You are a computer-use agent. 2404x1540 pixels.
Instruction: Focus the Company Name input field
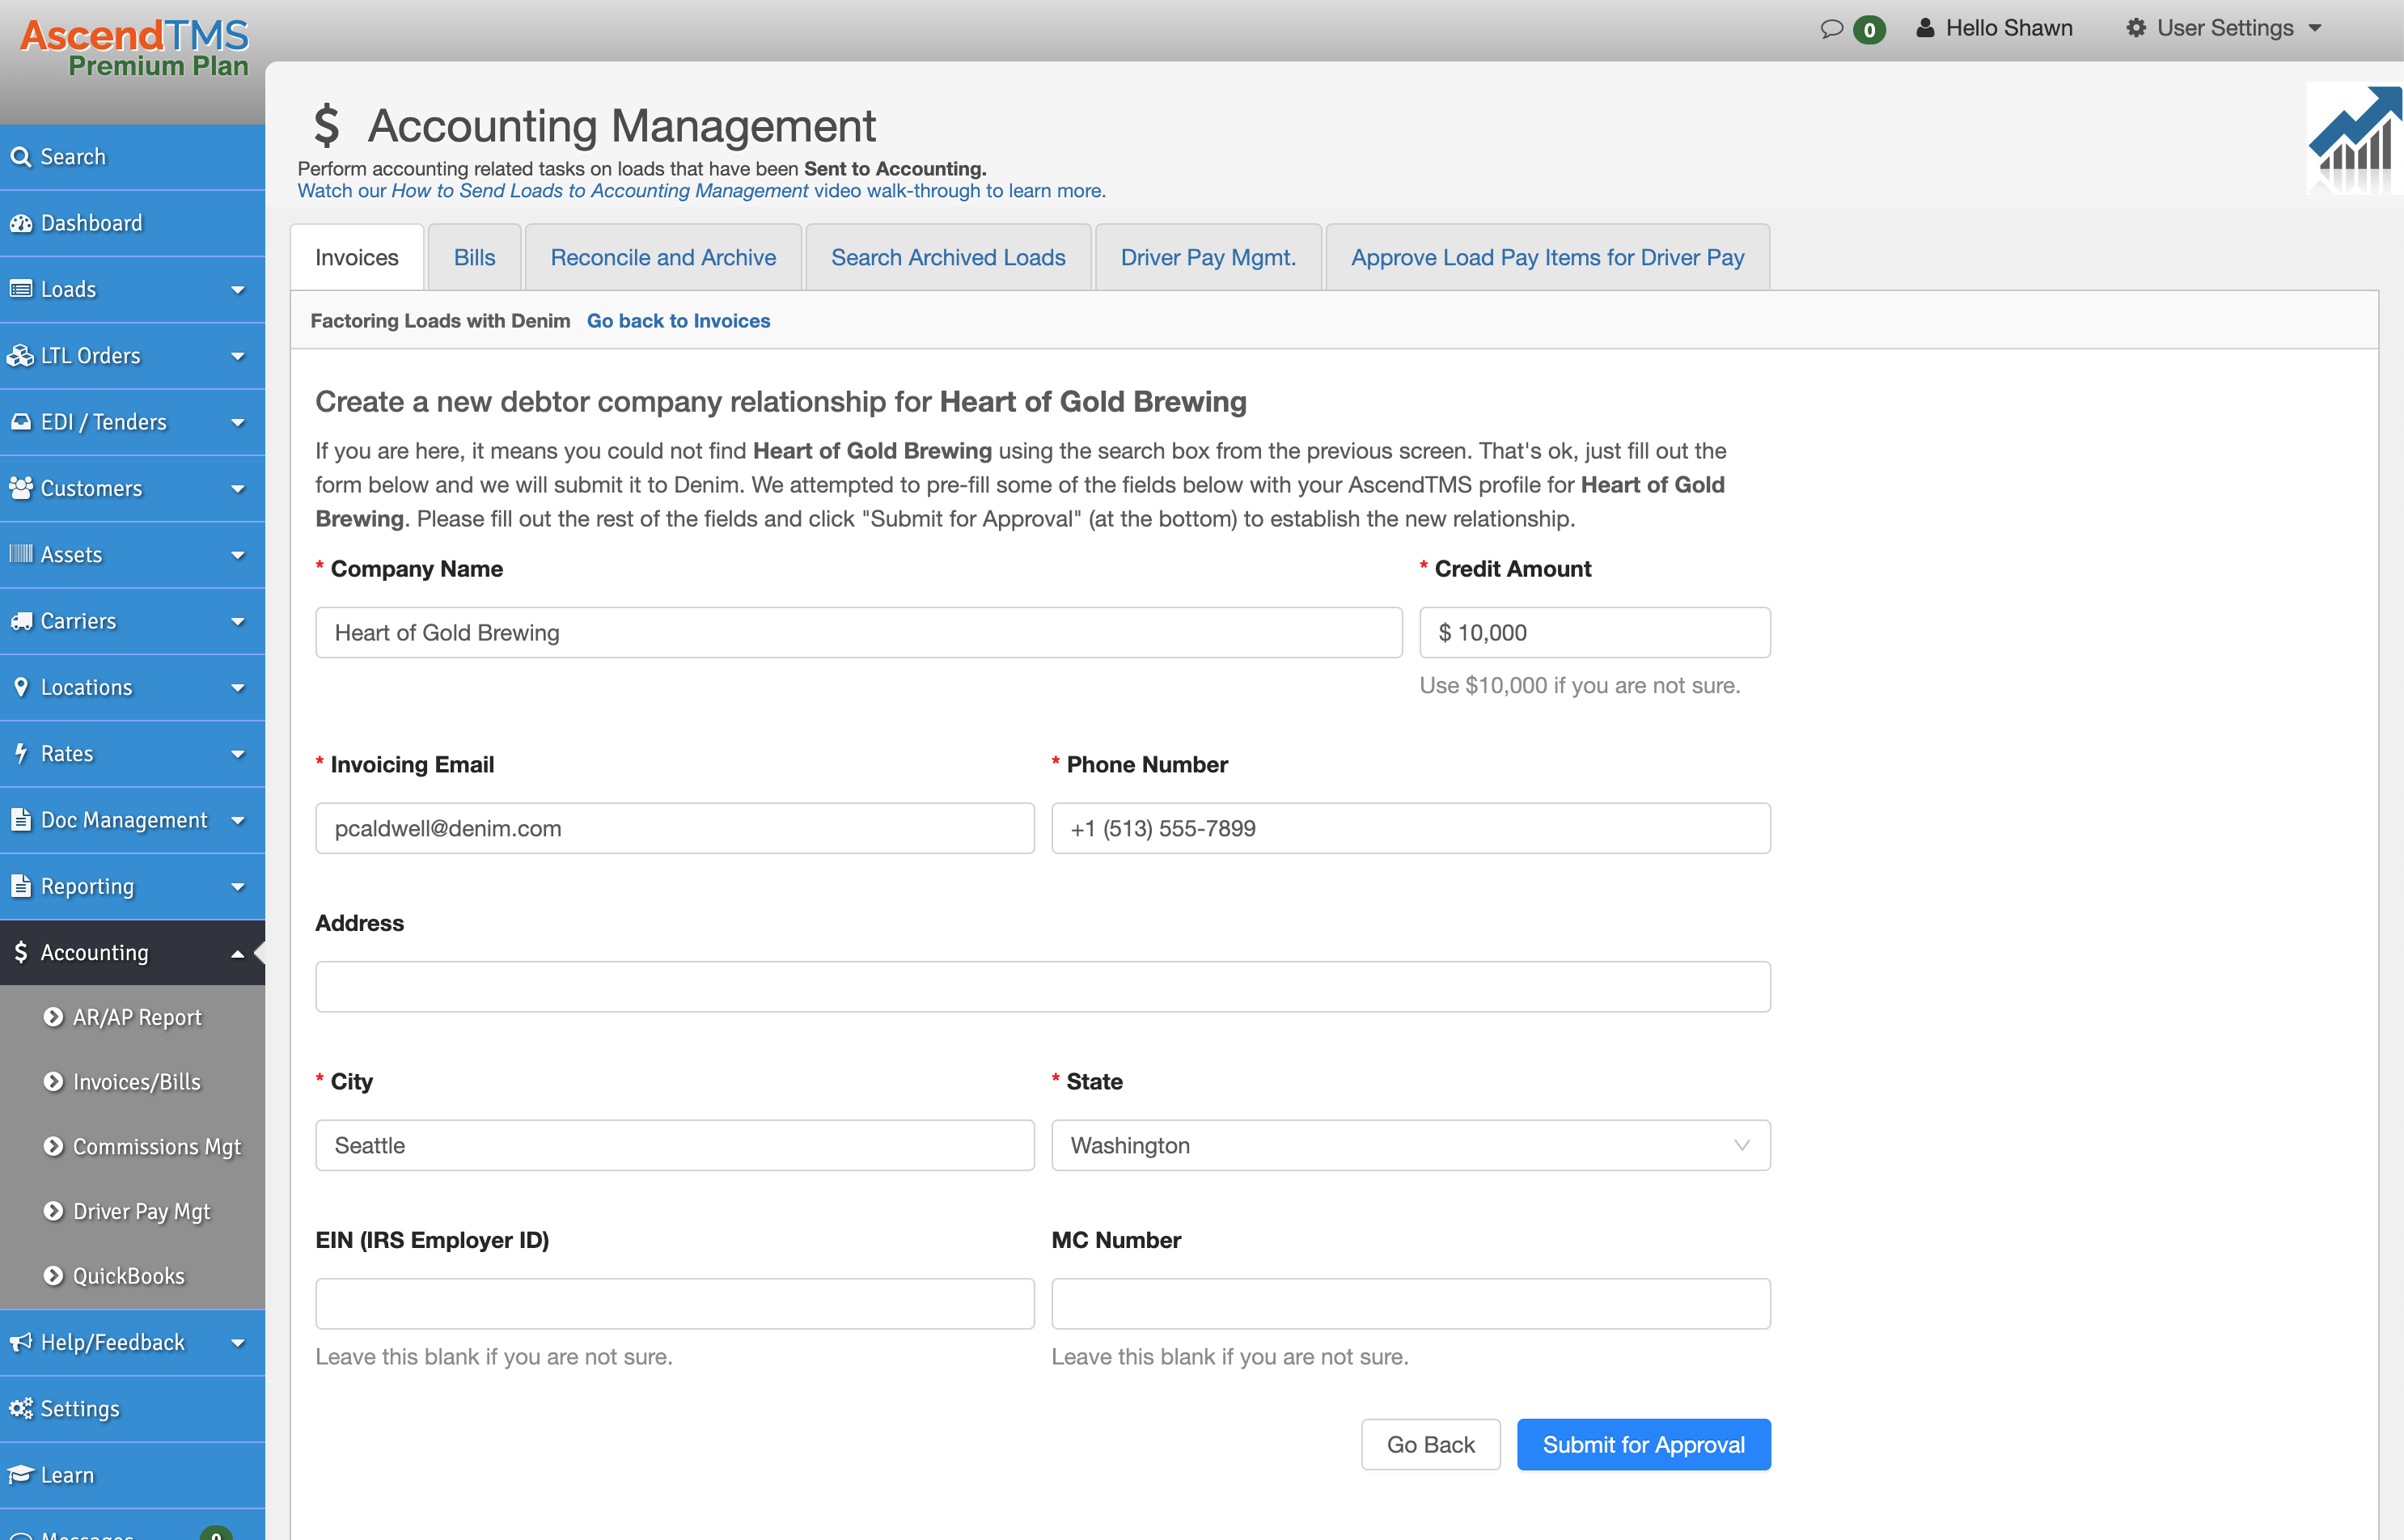click(859, 632)
